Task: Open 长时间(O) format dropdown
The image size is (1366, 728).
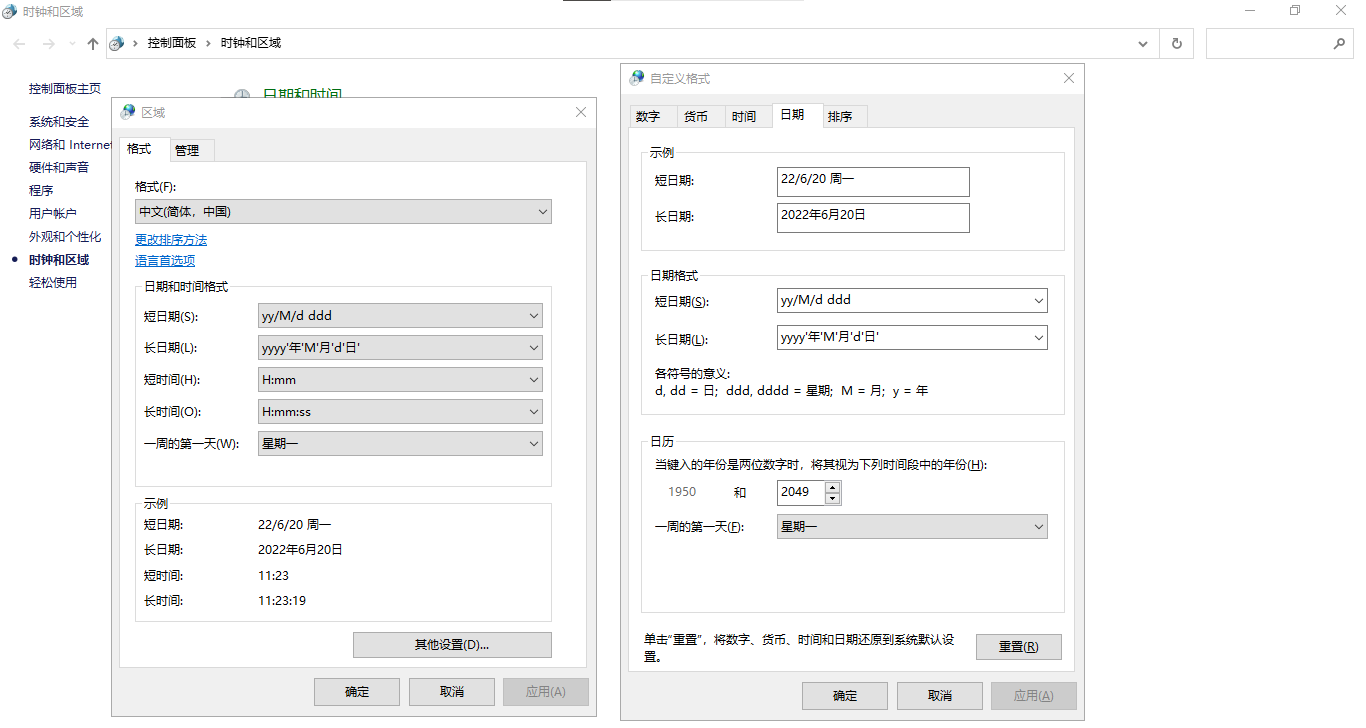Action: [x=400, y=412]
